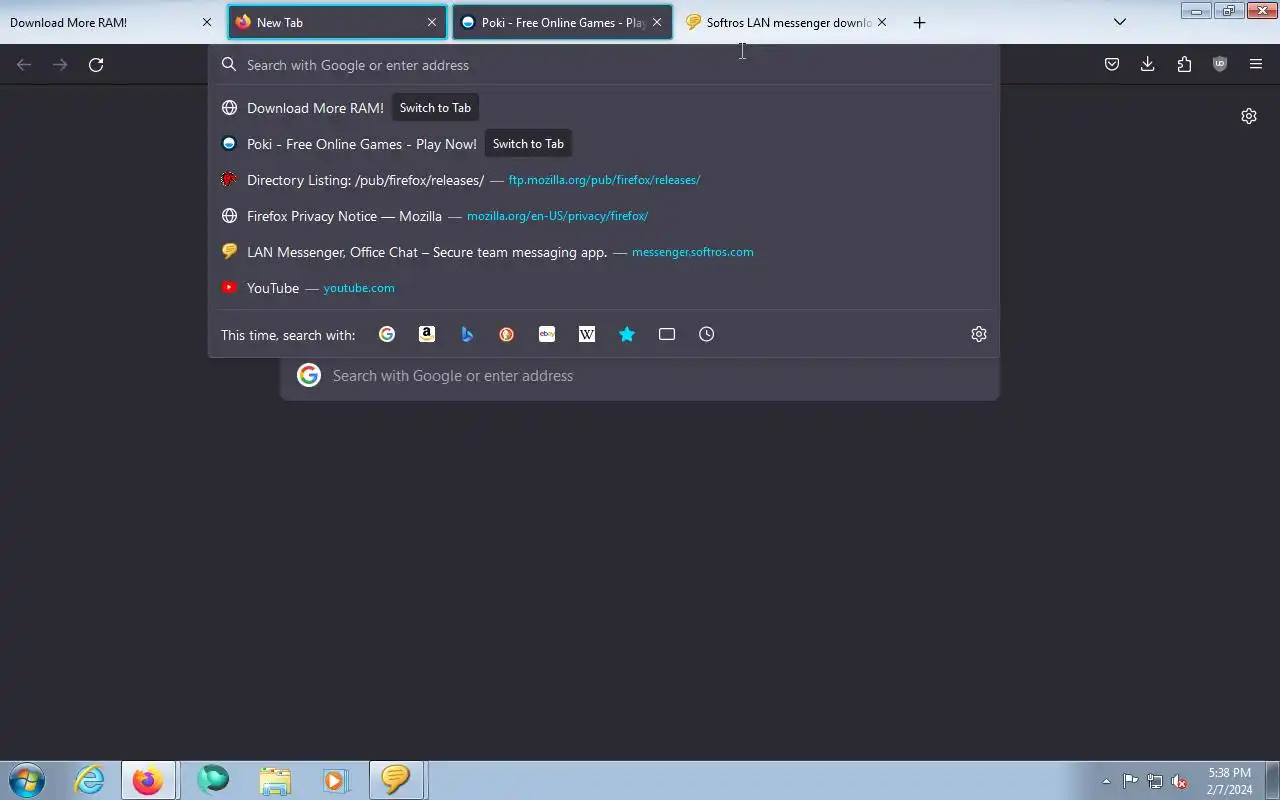Select Poki Free Online Games suggestion

(604, 144)
